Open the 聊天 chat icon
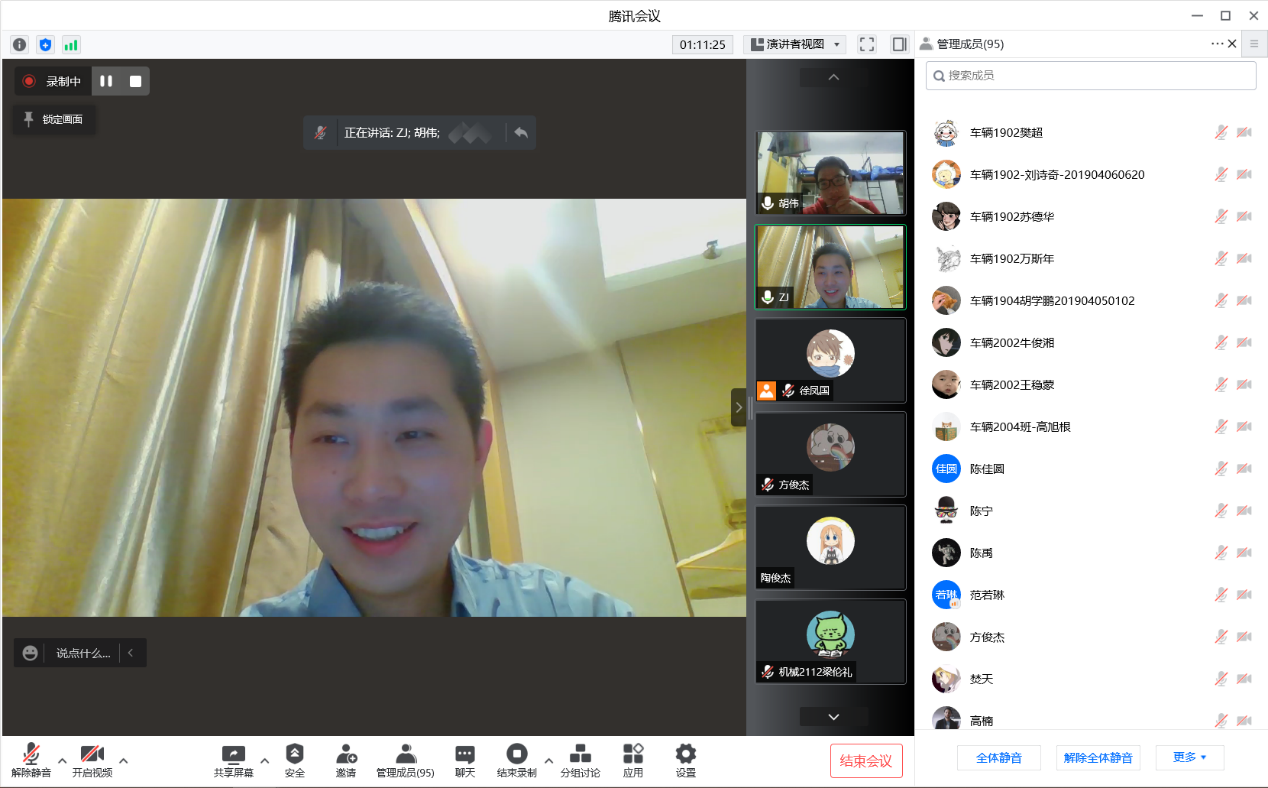Screen dimensions: 1268x788 click(465, 755)
